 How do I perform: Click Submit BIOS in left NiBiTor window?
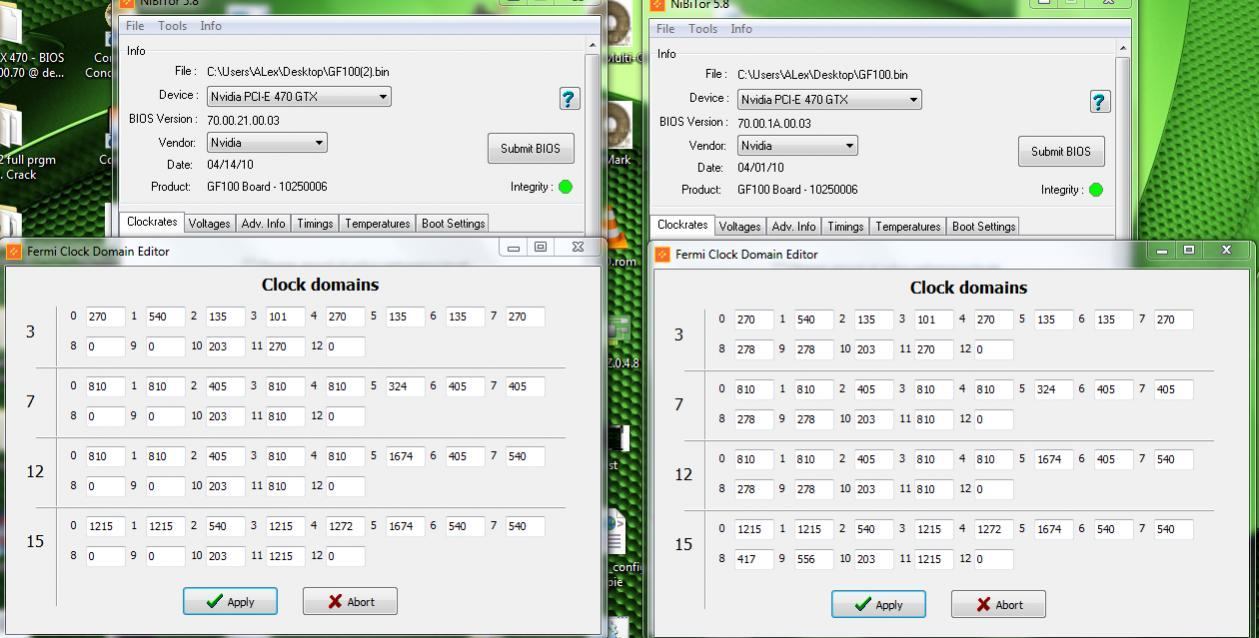coord(531,149)
